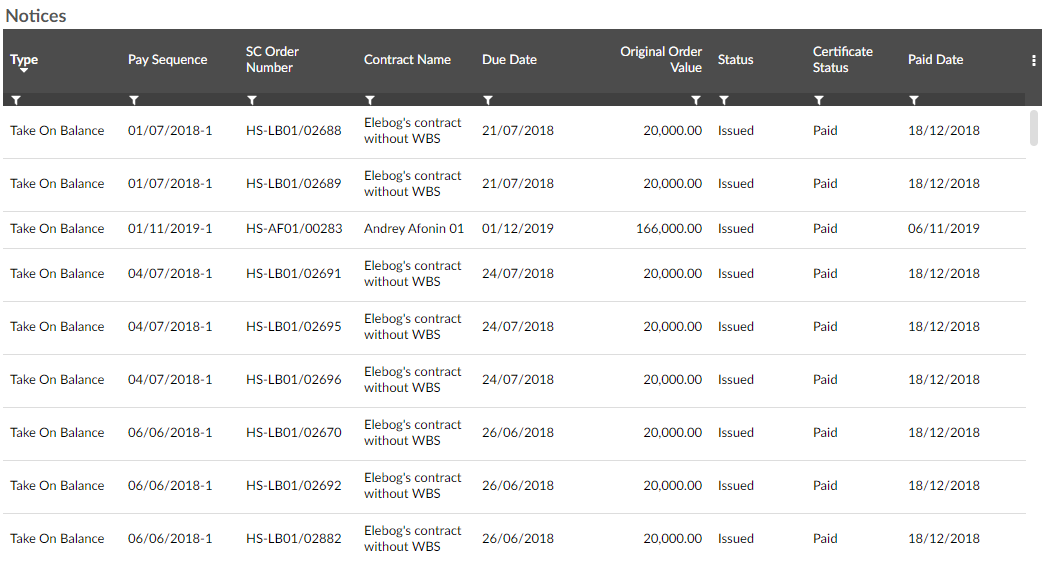Sort by Due Date column header

509,60
